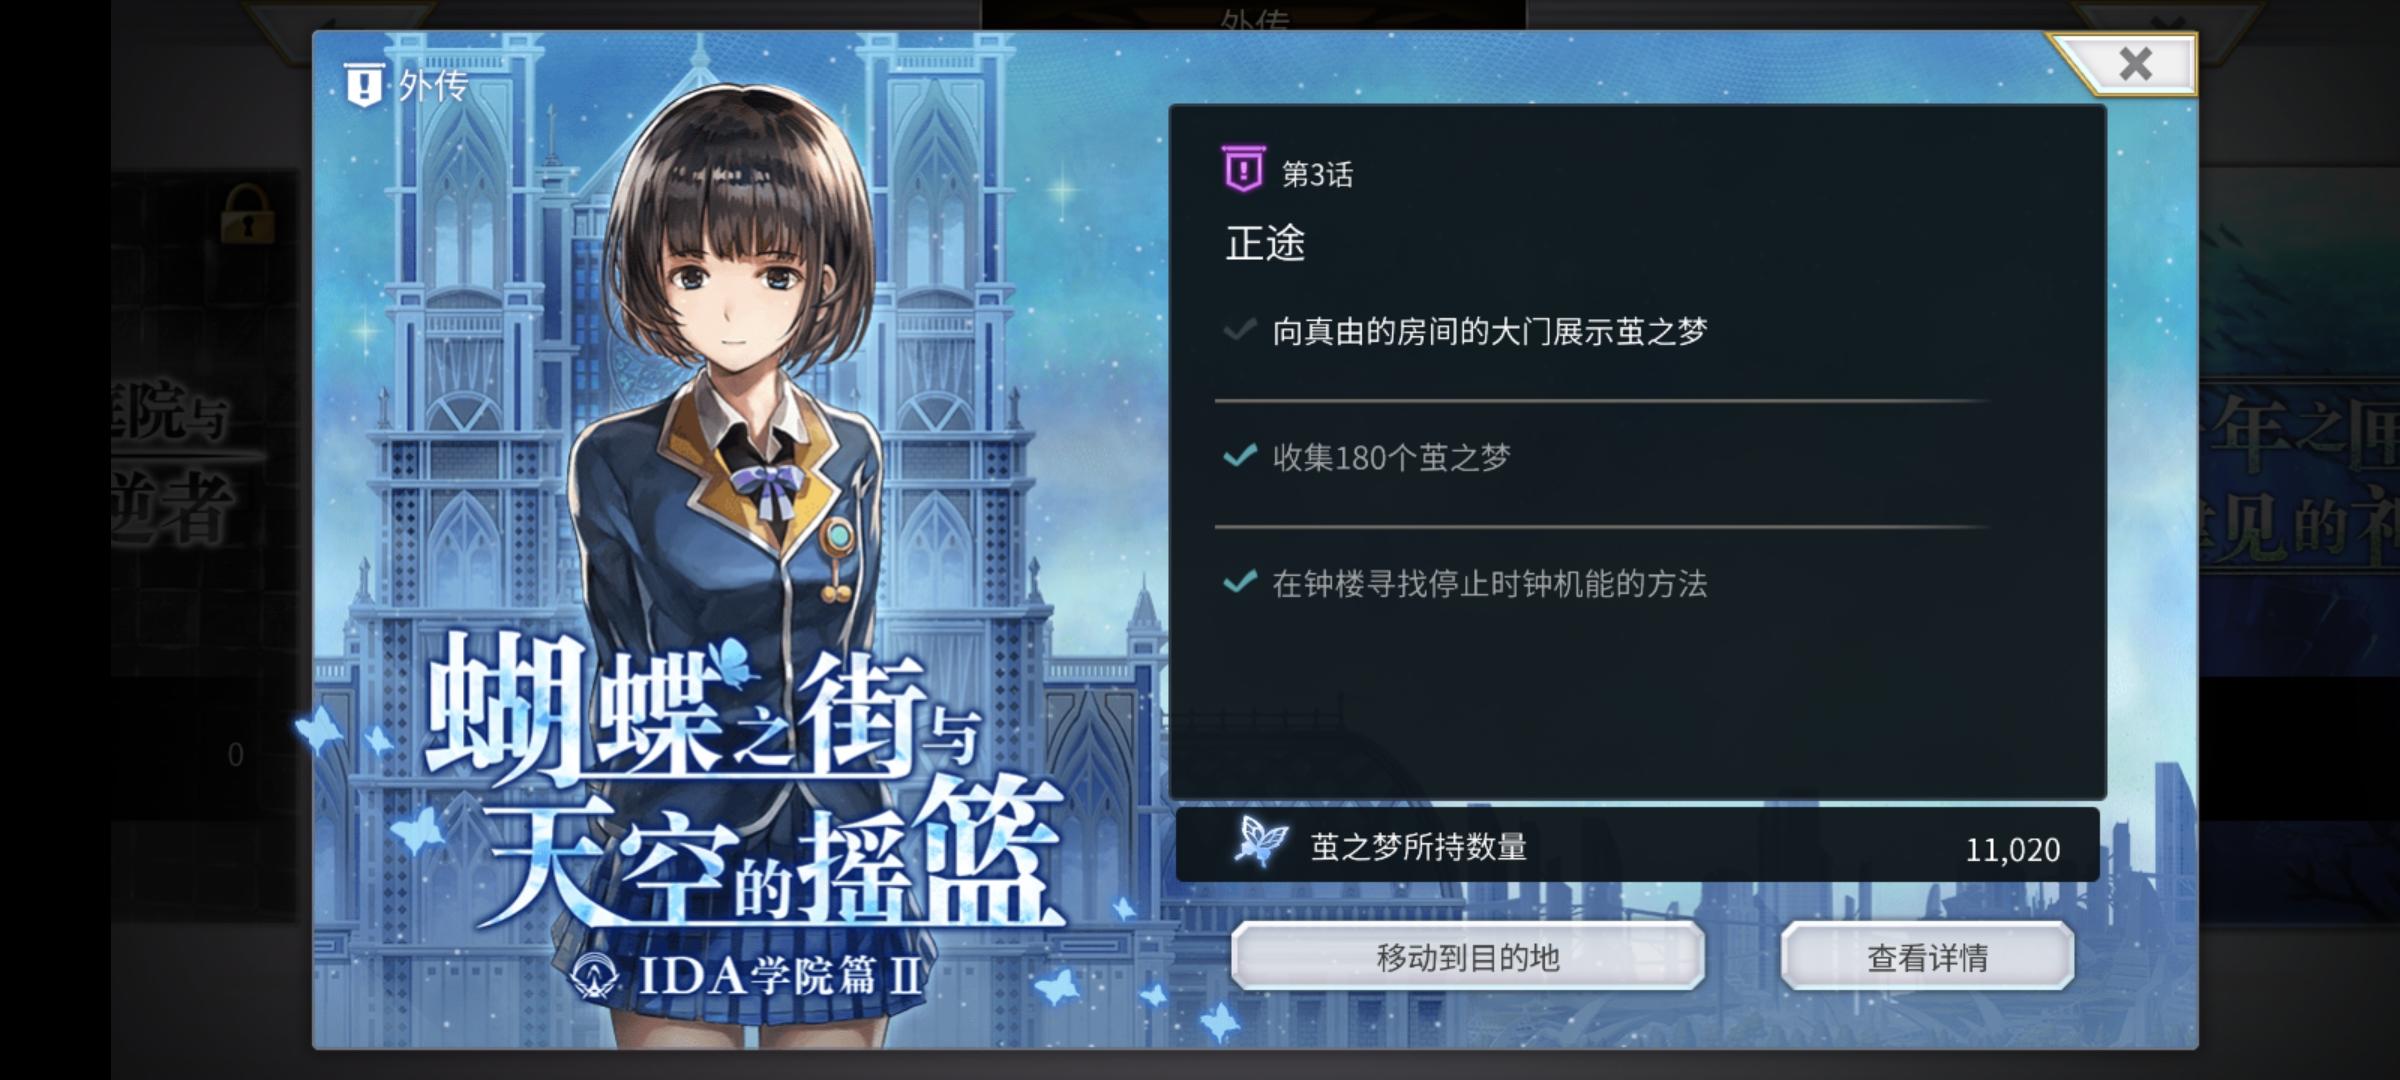Click the white shield icon next to 外传
The height and width of the screenshot is (1080, 2400).
tap(364, 85)
